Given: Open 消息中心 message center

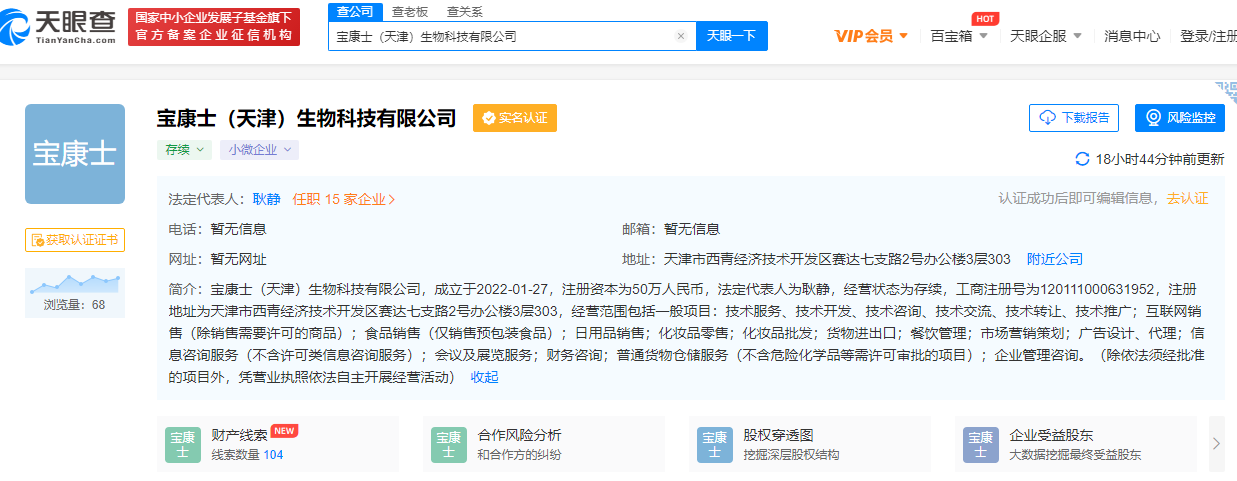Looking at the screenshot, I should [x=1132, y=36].
